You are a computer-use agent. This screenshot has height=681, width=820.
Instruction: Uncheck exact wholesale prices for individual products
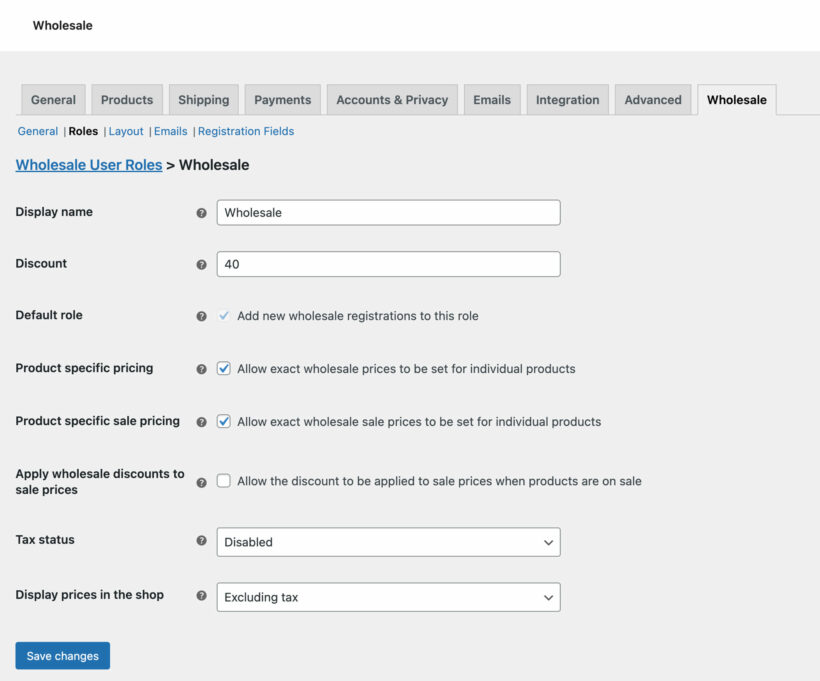pyautogui.click(x=224, y=368)
